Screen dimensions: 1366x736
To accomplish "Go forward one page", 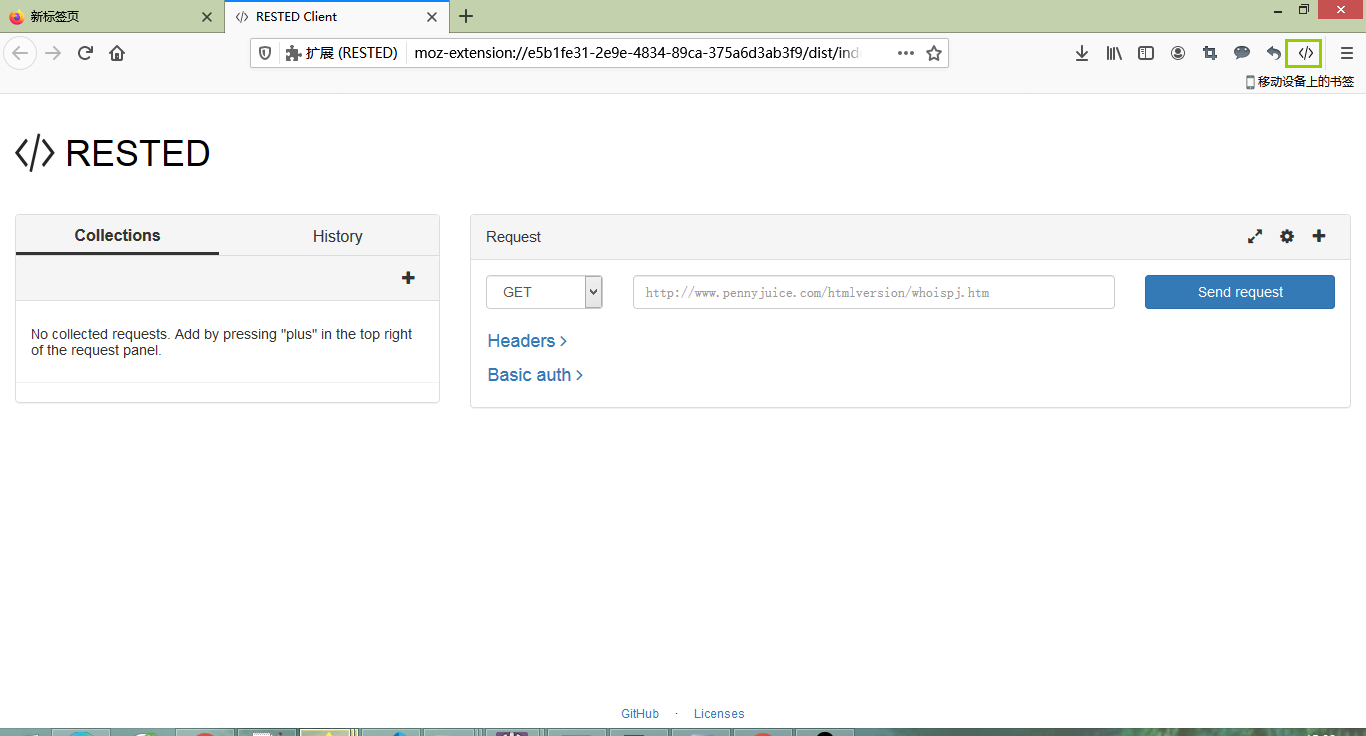I will (x=53, y=53).
